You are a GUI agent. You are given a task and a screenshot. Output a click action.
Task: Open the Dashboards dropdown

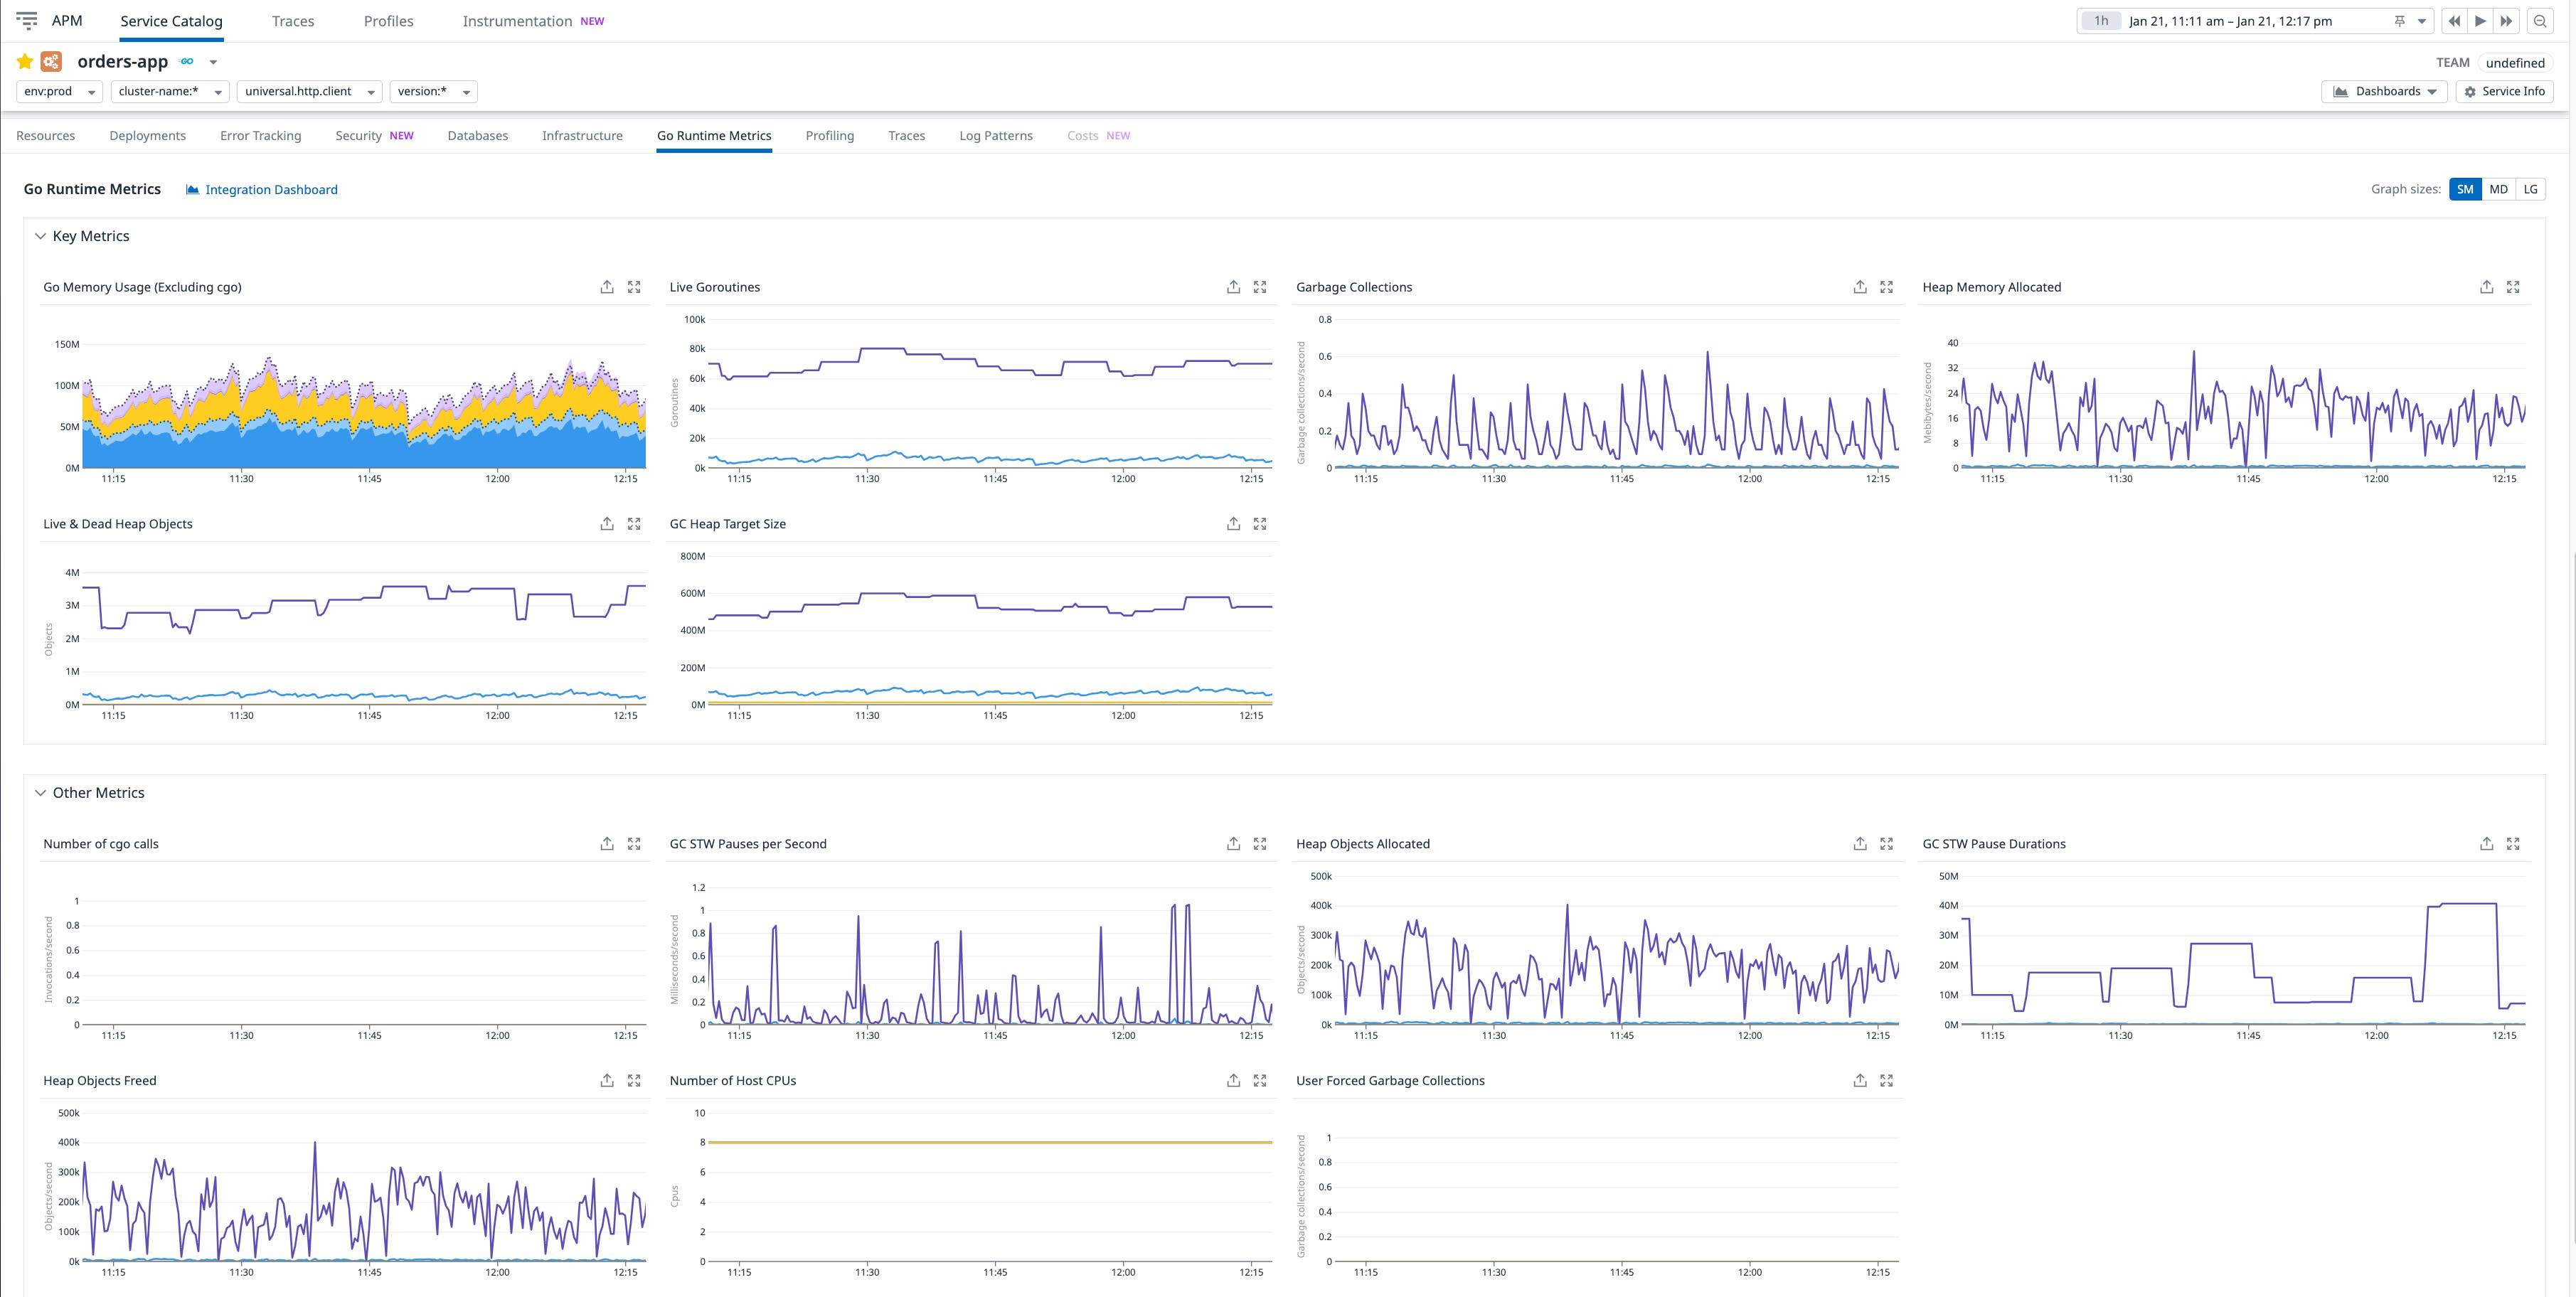coord(2385,91)
